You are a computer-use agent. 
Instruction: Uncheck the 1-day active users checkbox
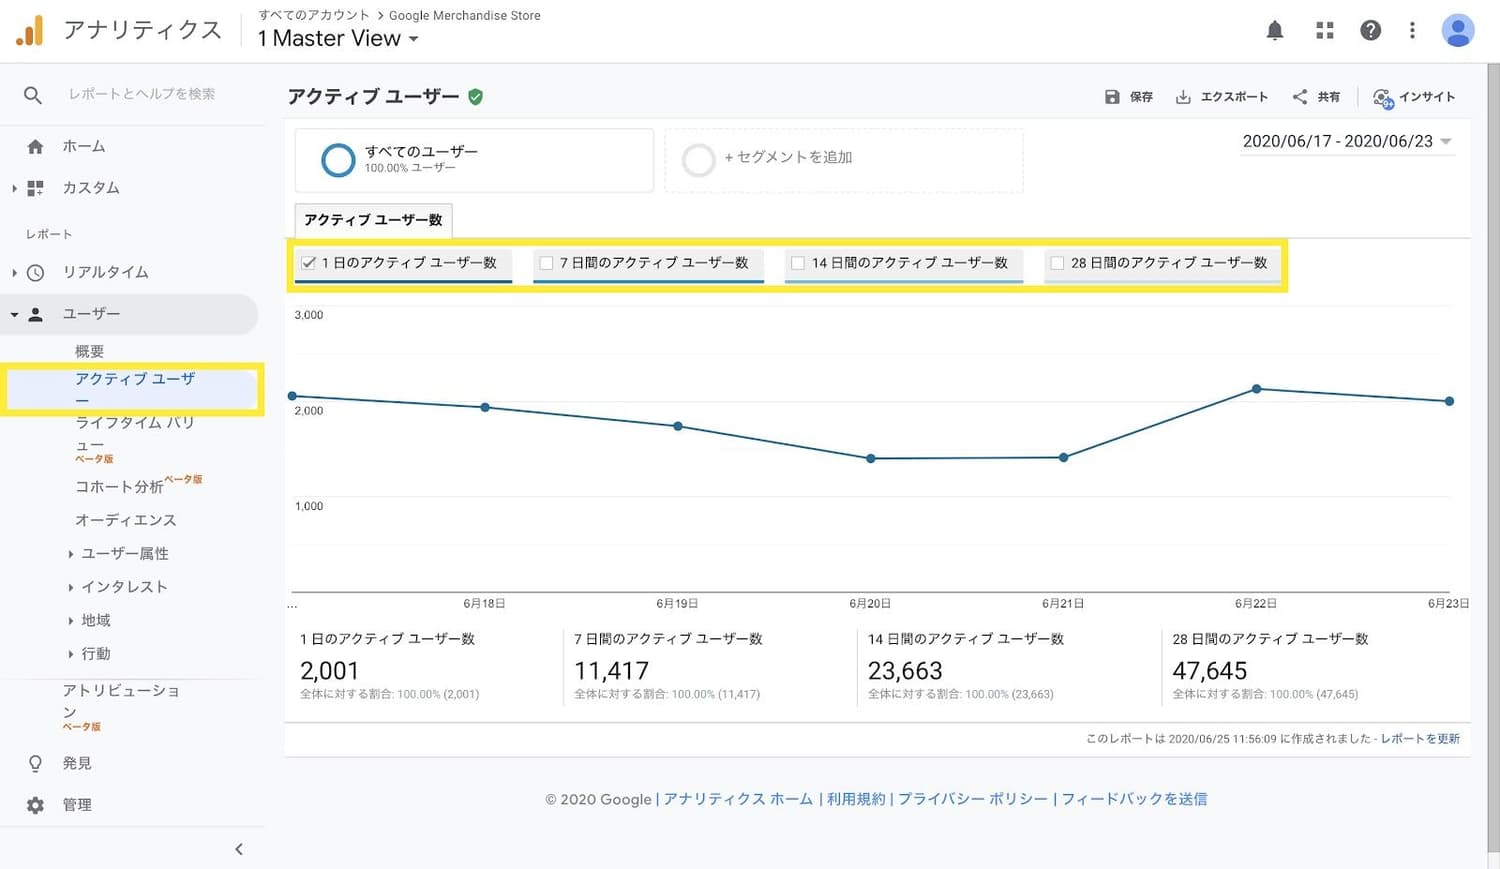click(309, 263)
